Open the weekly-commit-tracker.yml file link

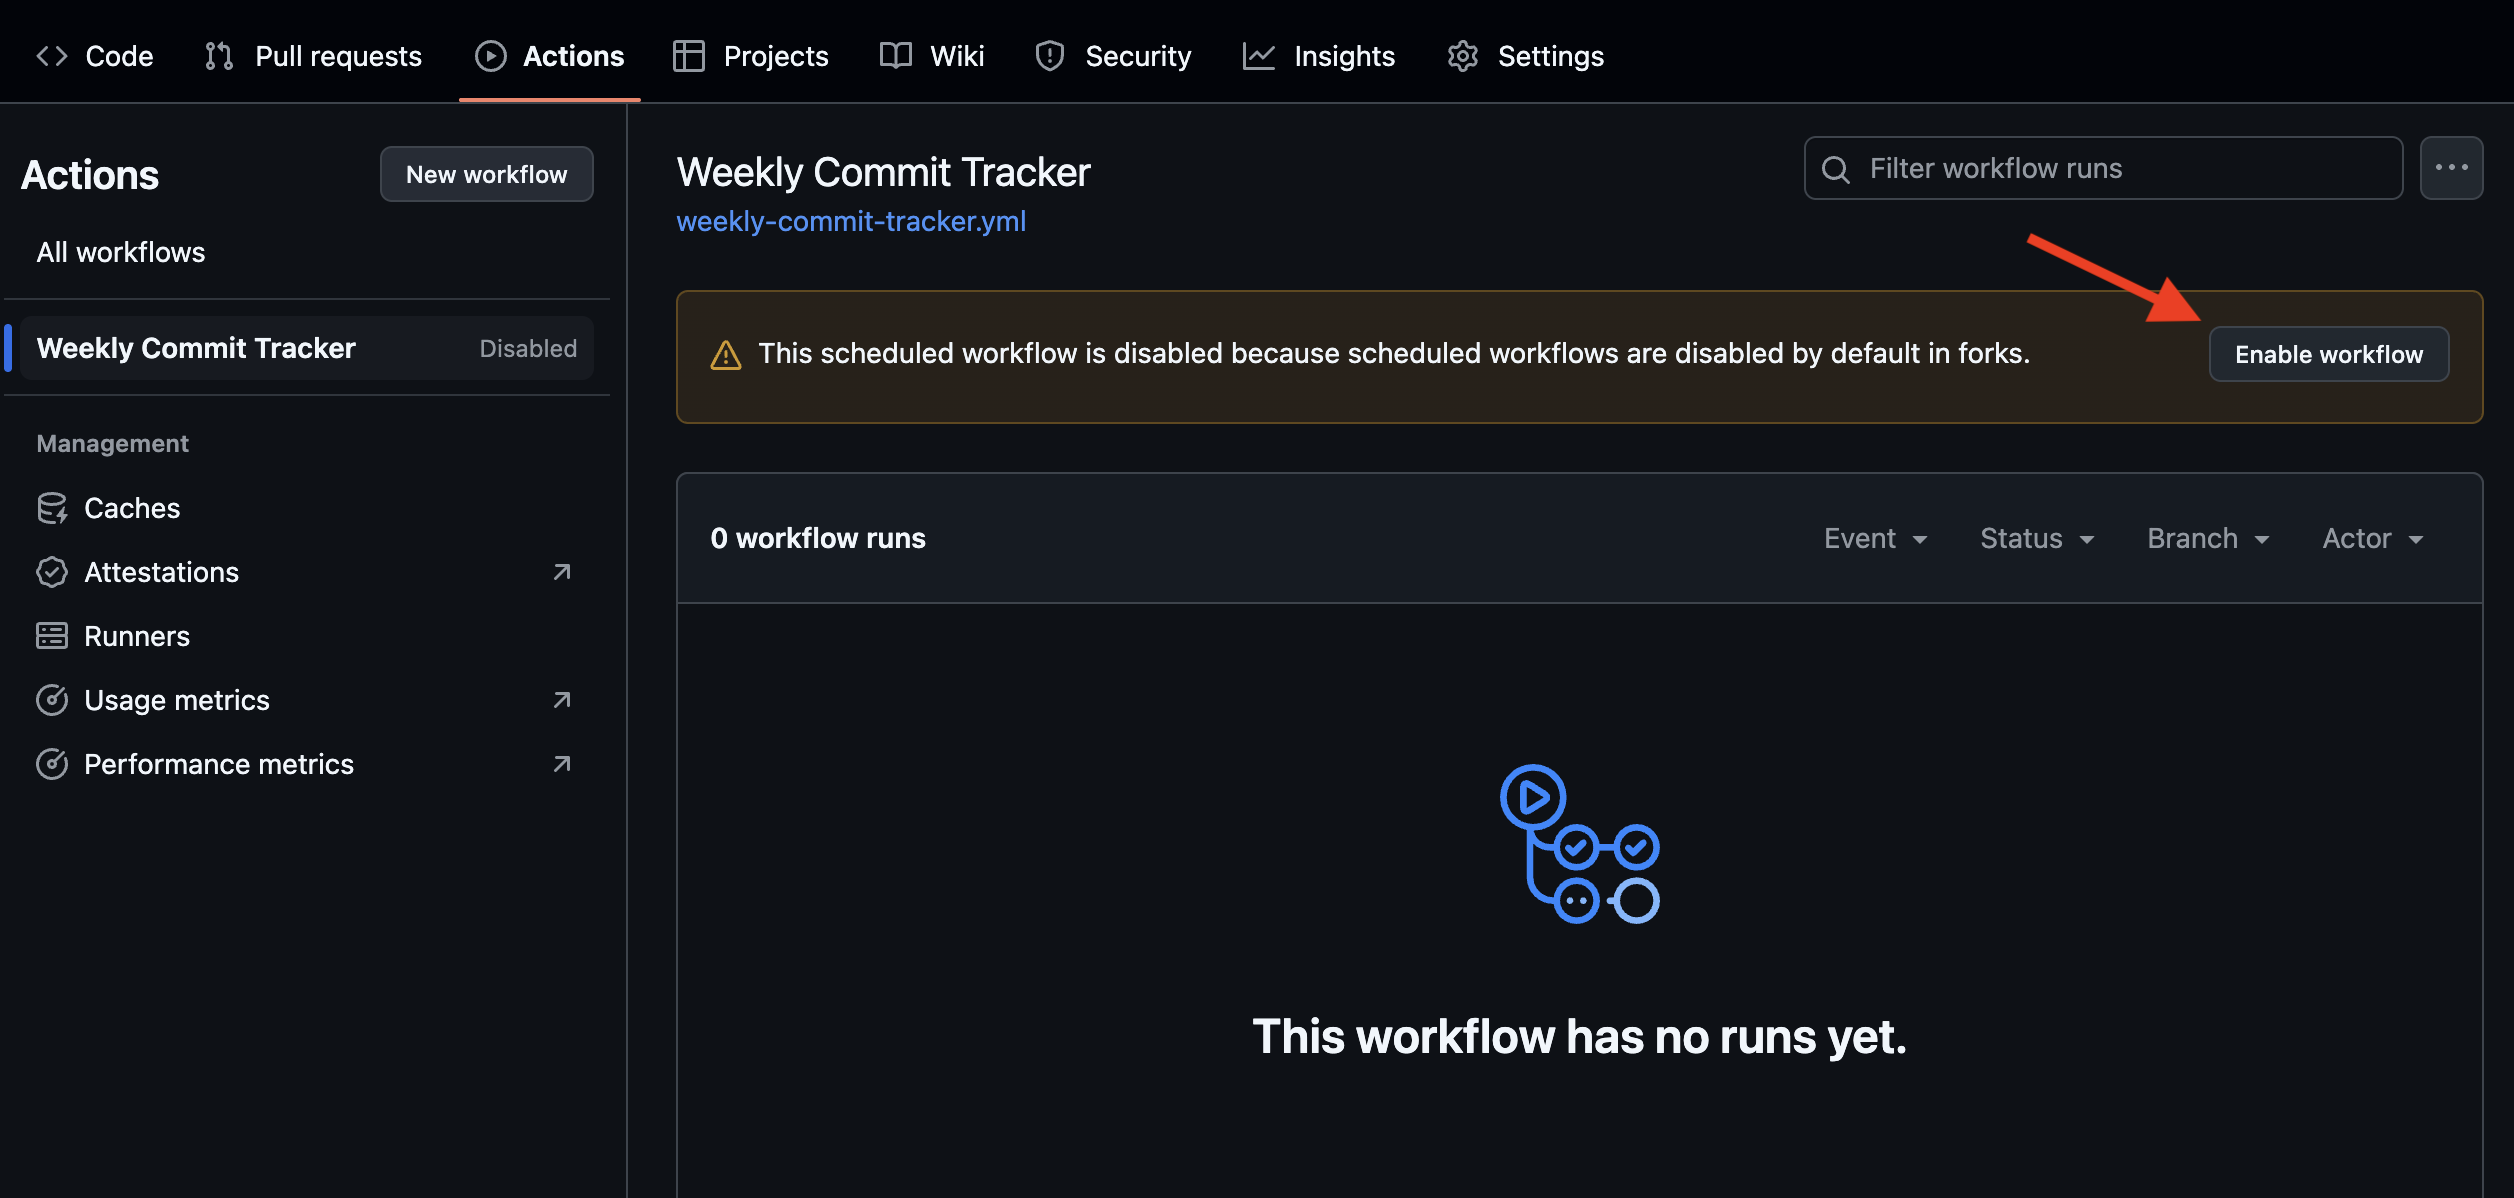[851, 221]
